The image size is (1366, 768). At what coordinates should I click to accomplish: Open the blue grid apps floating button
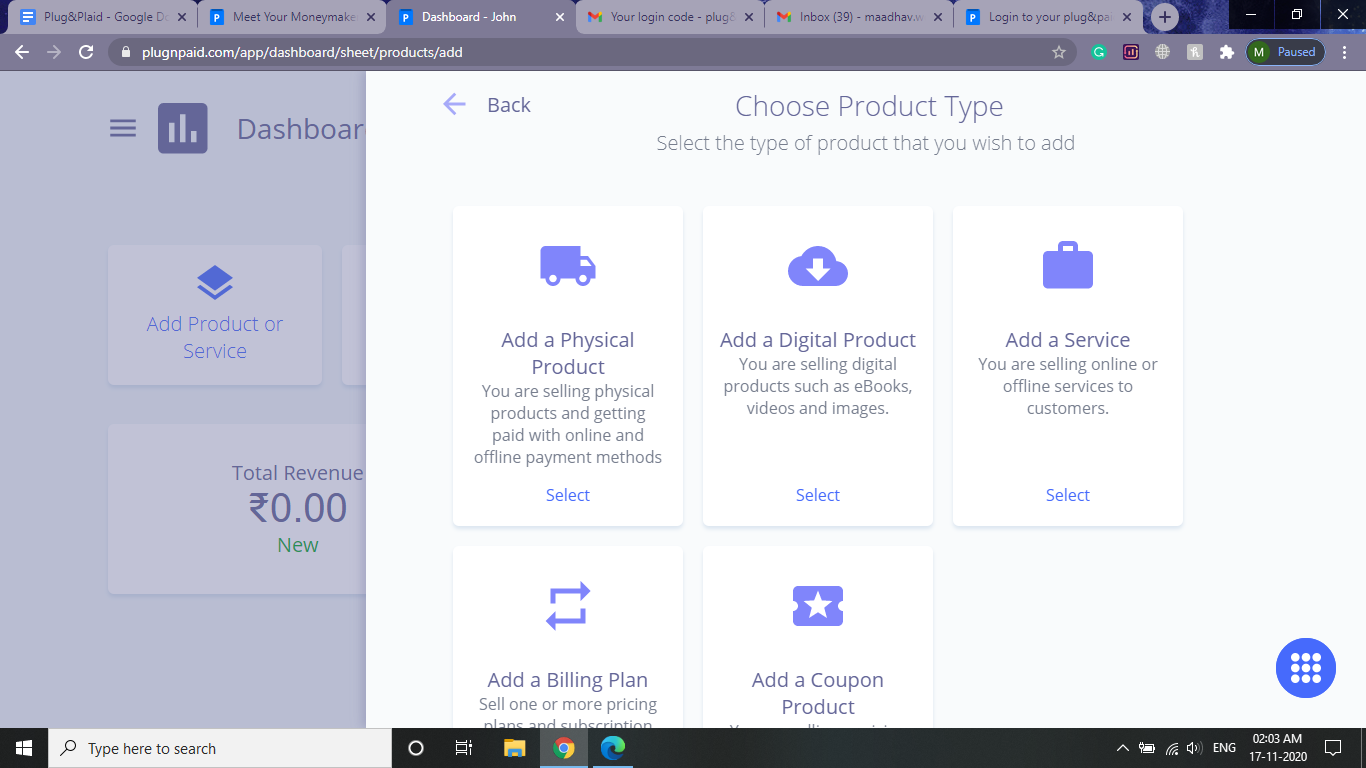click(x=1306, y=668)
